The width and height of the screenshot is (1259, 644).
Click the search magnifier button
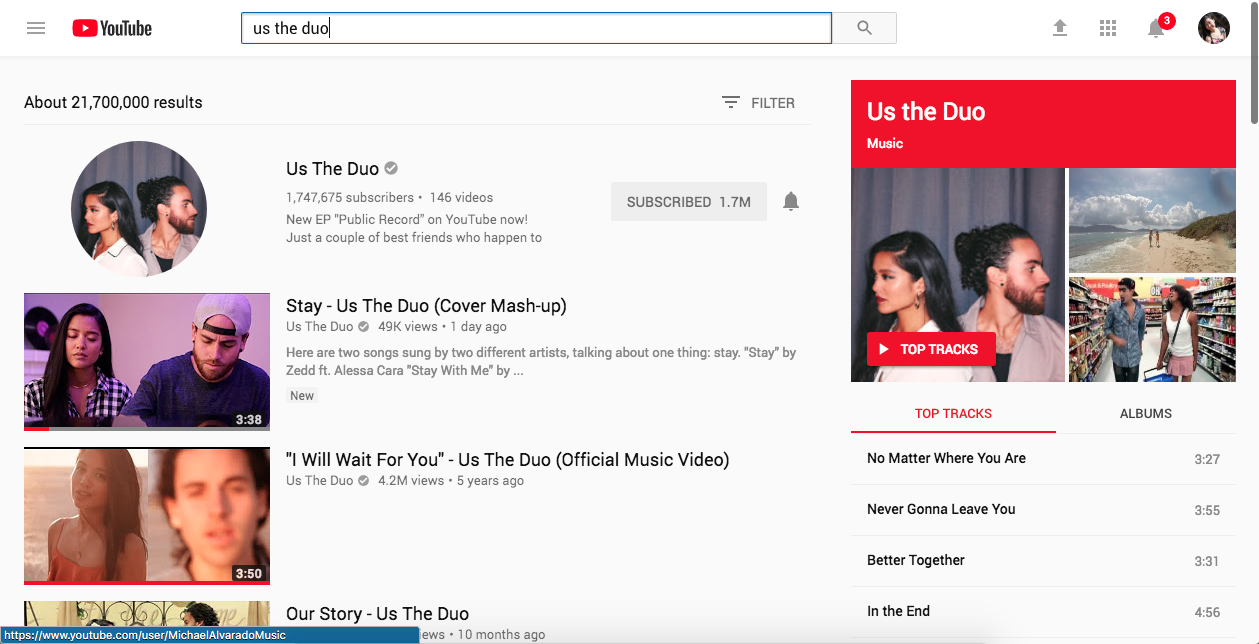point(865,28)
